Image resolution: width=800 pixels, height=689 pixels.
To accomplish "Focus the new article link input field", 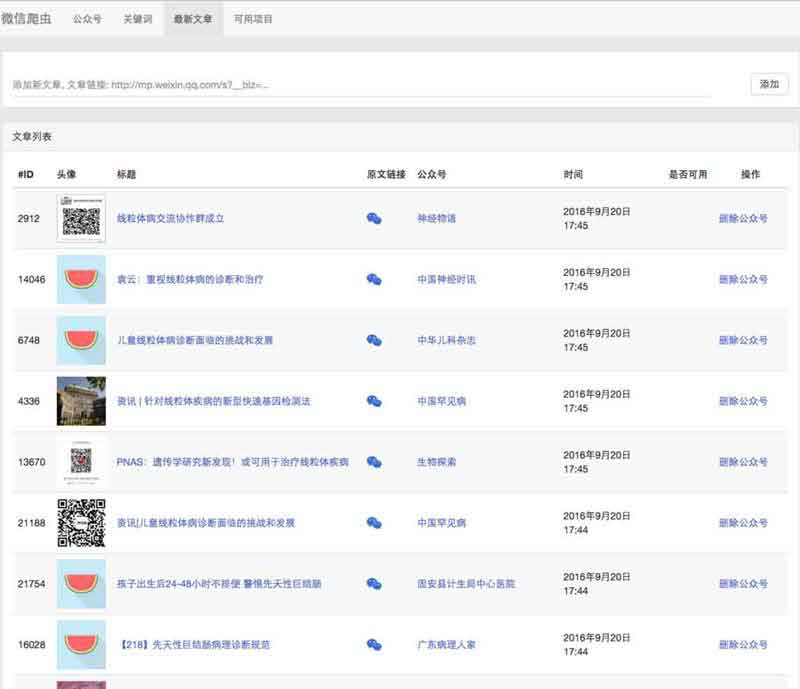I will click(360, 85).
